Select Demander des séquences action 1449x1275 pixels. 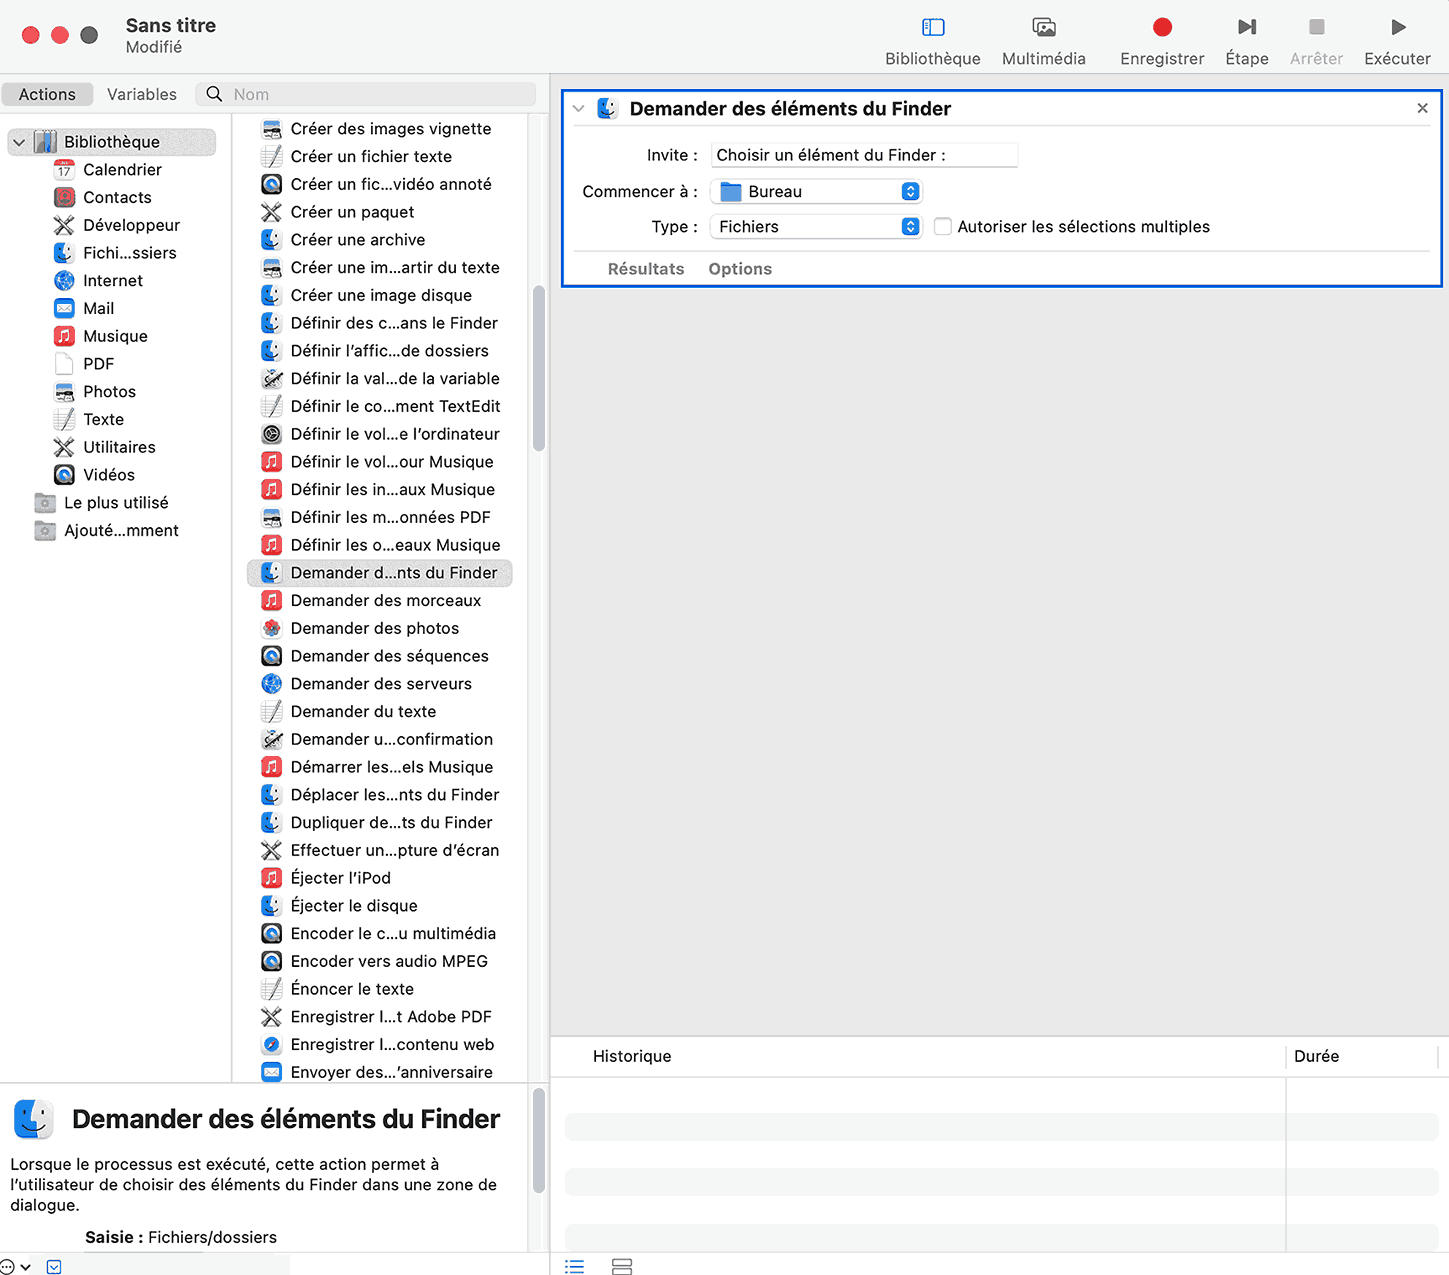(389, 656)
